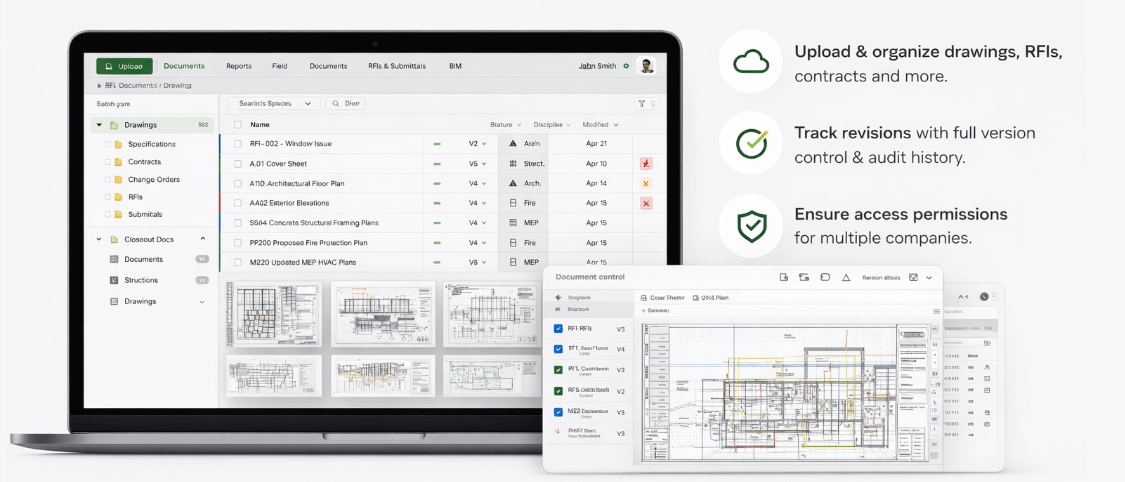1125x482 pixels.
Task: Toggle the select-all checkbox beside the Name header
Action: pos(237,125)
